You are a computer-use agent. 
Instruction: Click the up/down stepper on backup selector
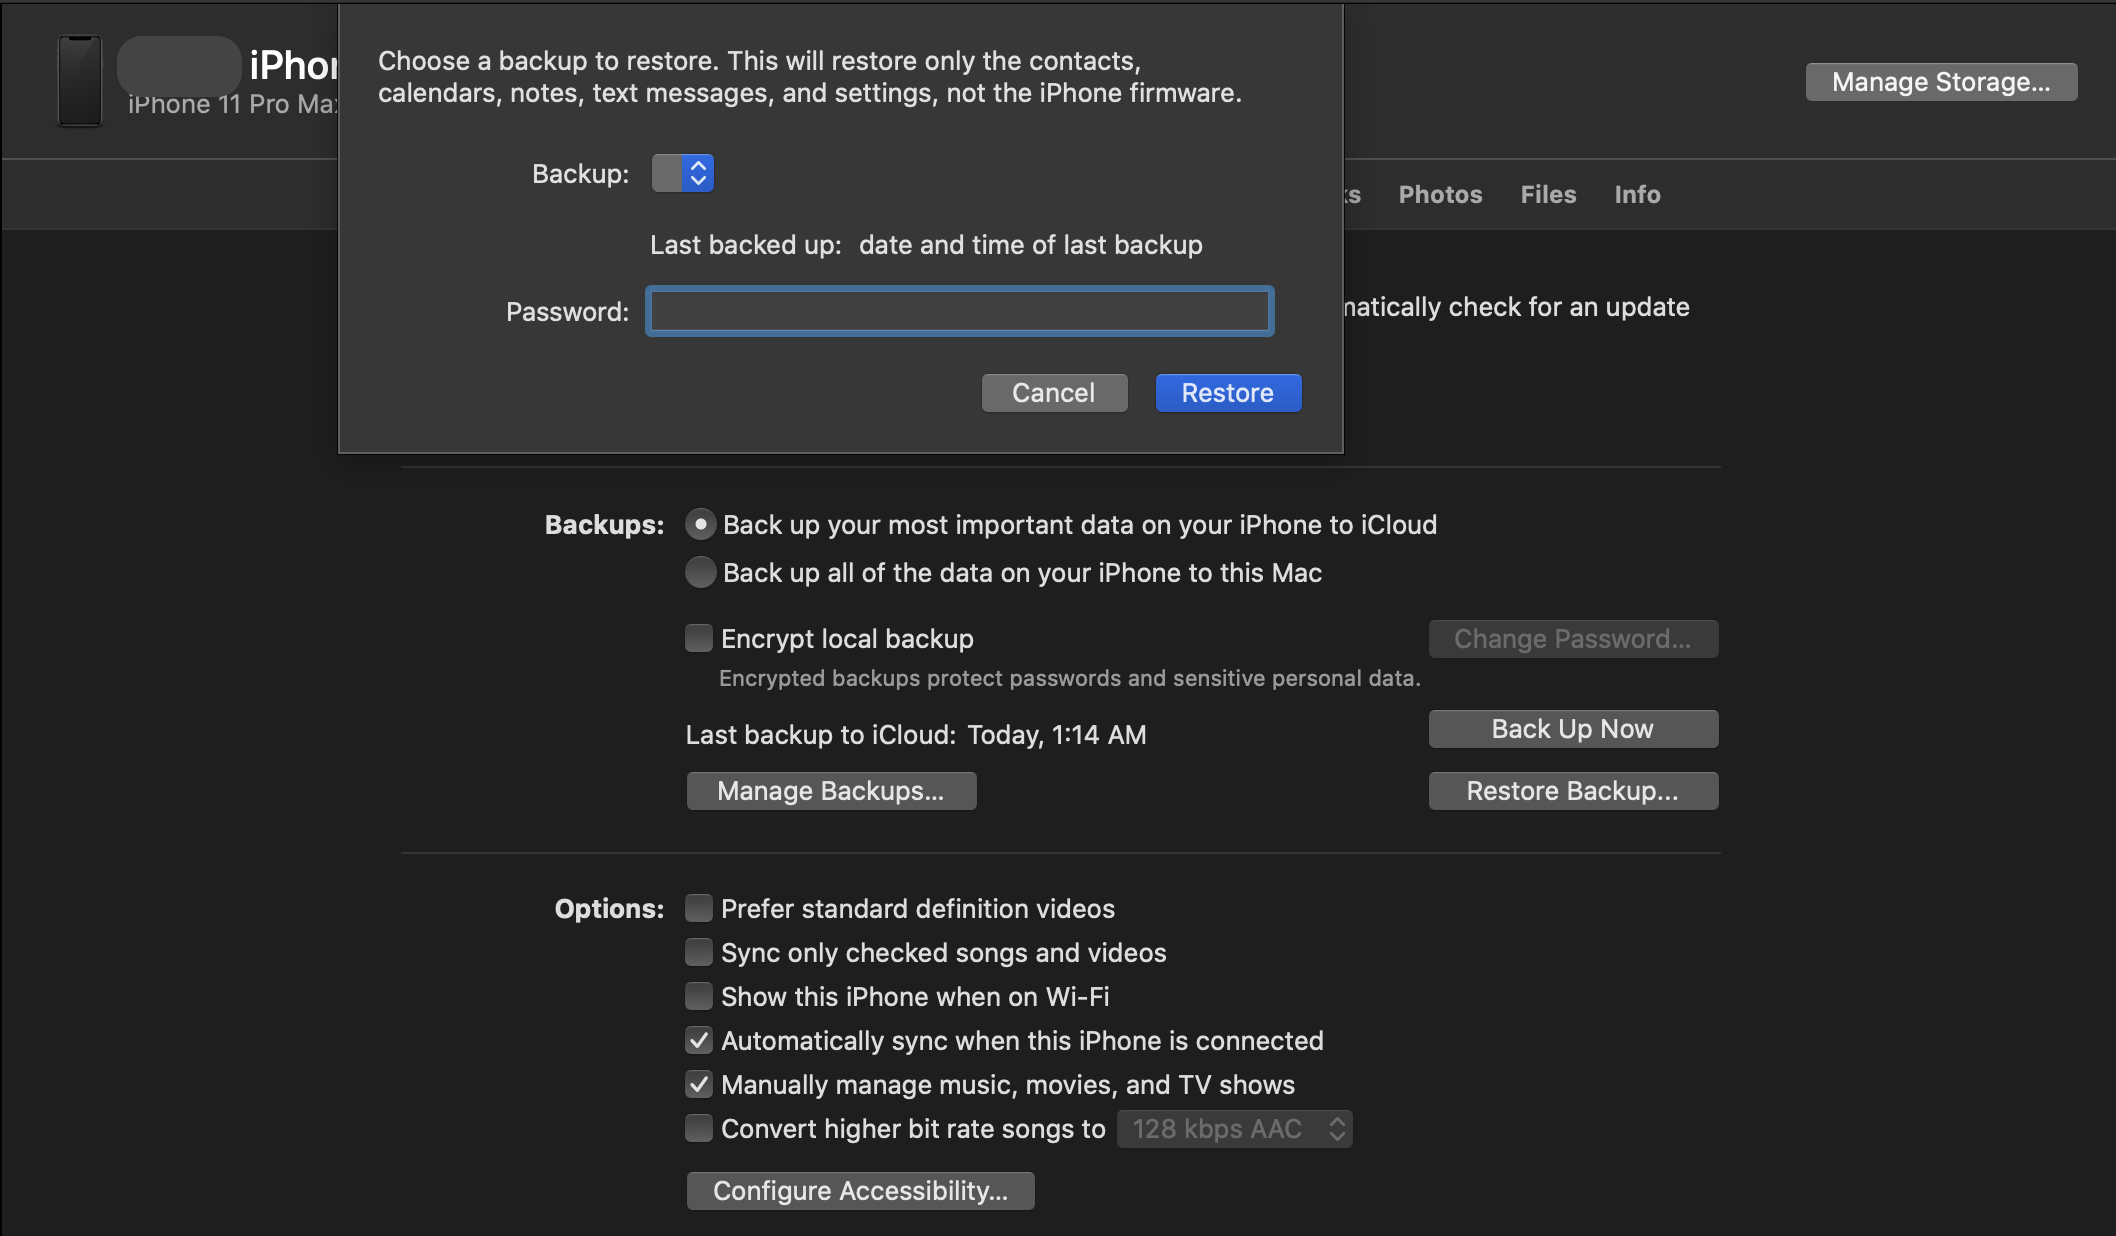(x=696, y=172)
